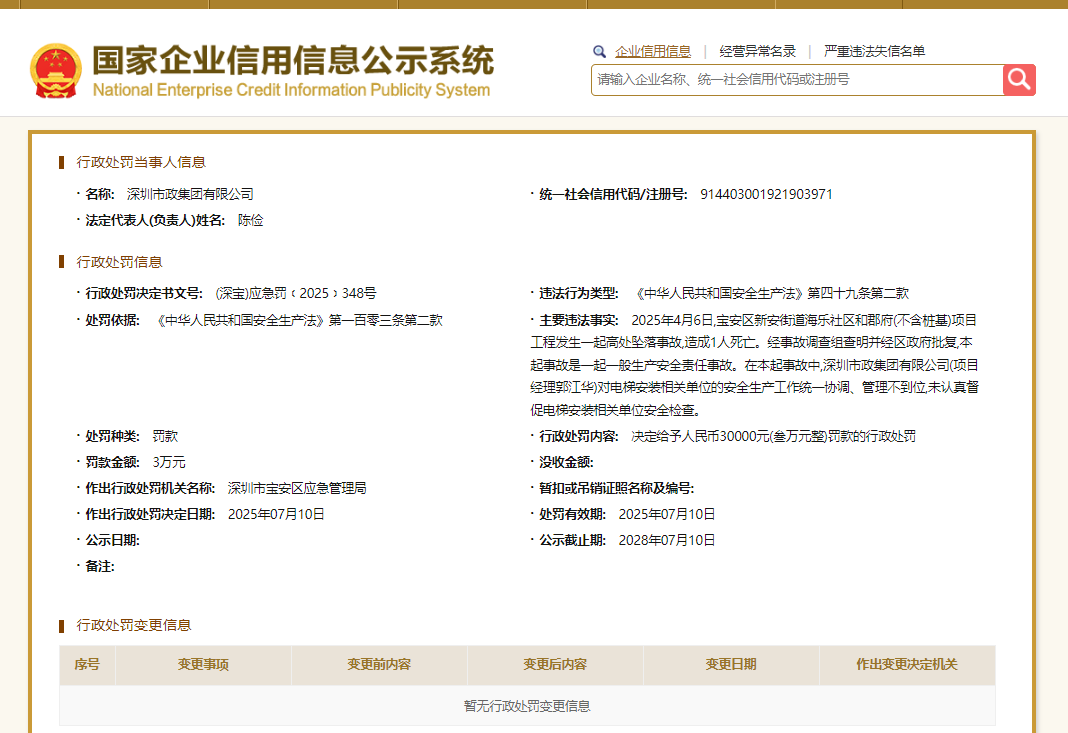Click the 公示截止期 date 2028年07月10日
Viewport: 1068px width, 733px height.
[667, 540]
